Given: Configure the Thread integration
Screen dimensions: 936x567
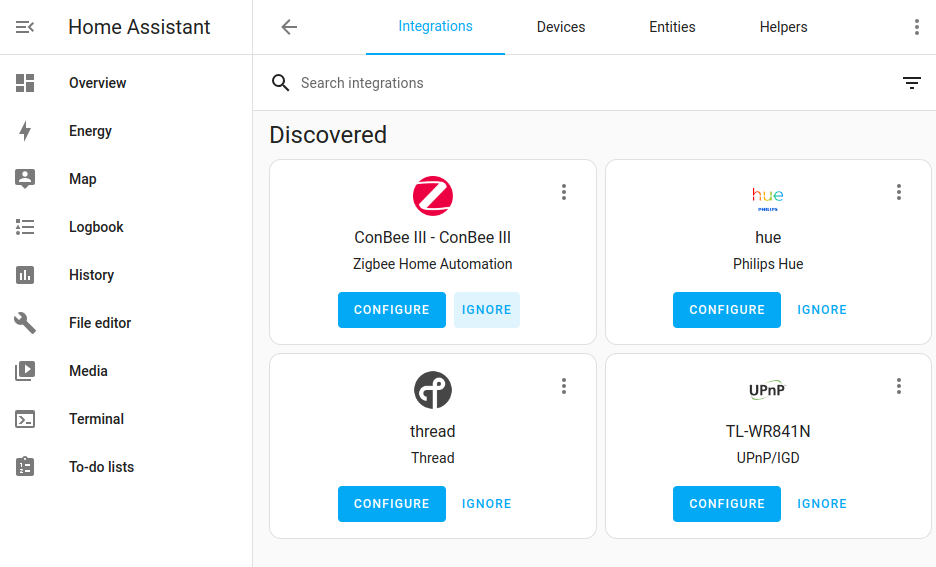Looking at the screenshot, I should 392,504.
